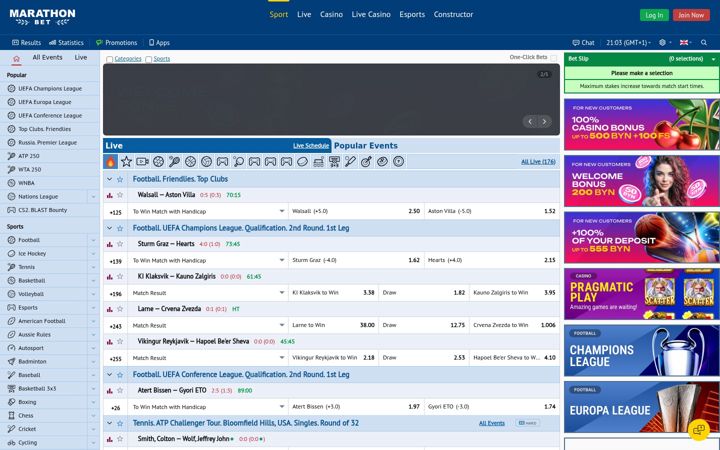Open the Esports tab

point(412,15)
